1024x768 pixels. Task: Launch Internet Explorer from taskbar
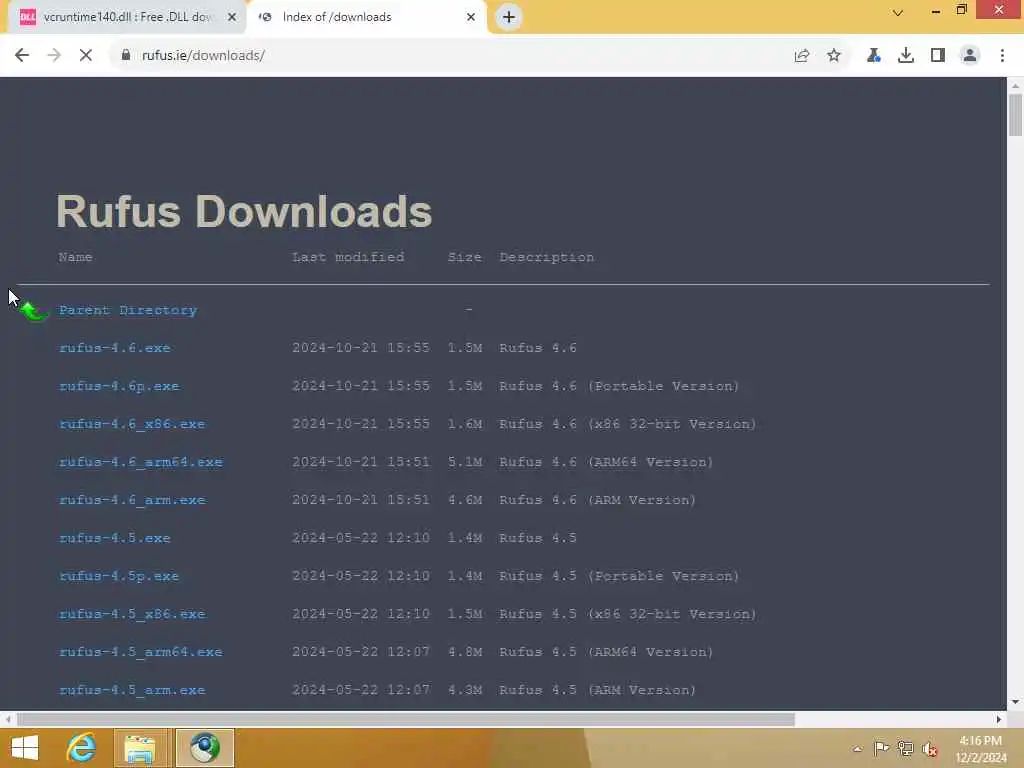coord(81,748)
